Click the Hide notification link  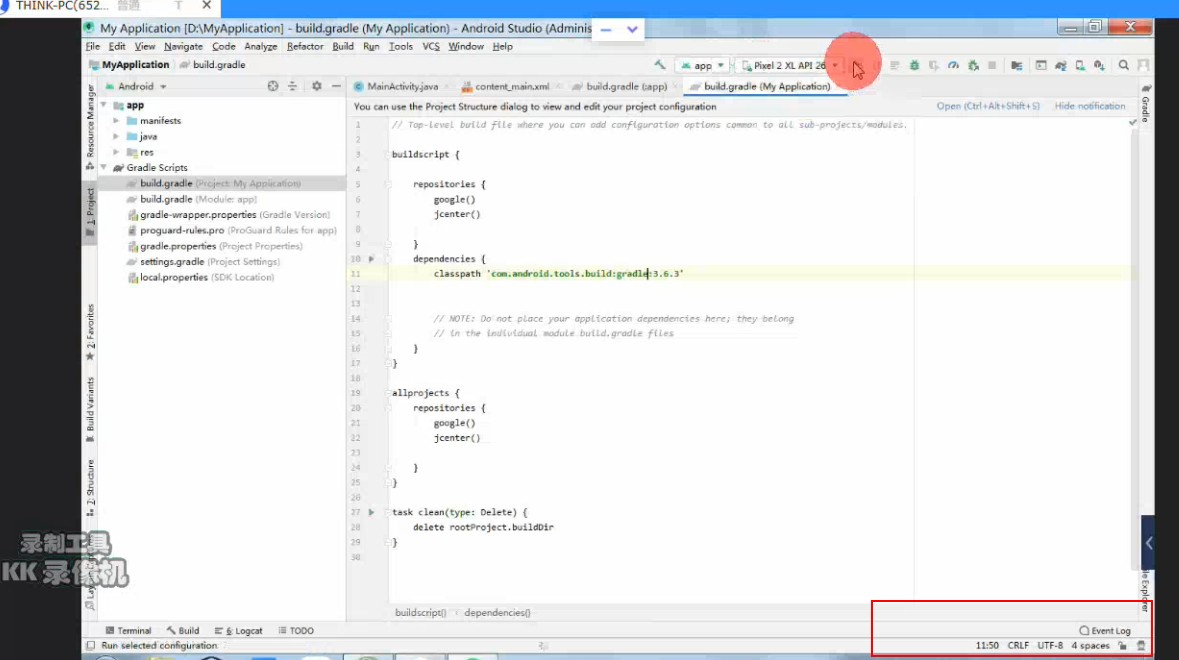click(1090, 106)
